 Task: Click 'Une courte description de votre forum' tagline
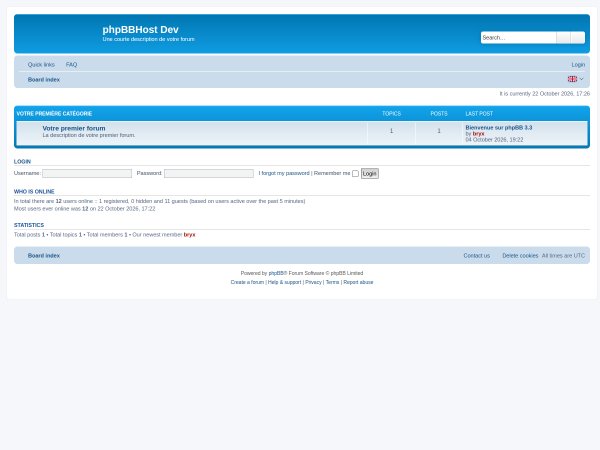[148, 39]
